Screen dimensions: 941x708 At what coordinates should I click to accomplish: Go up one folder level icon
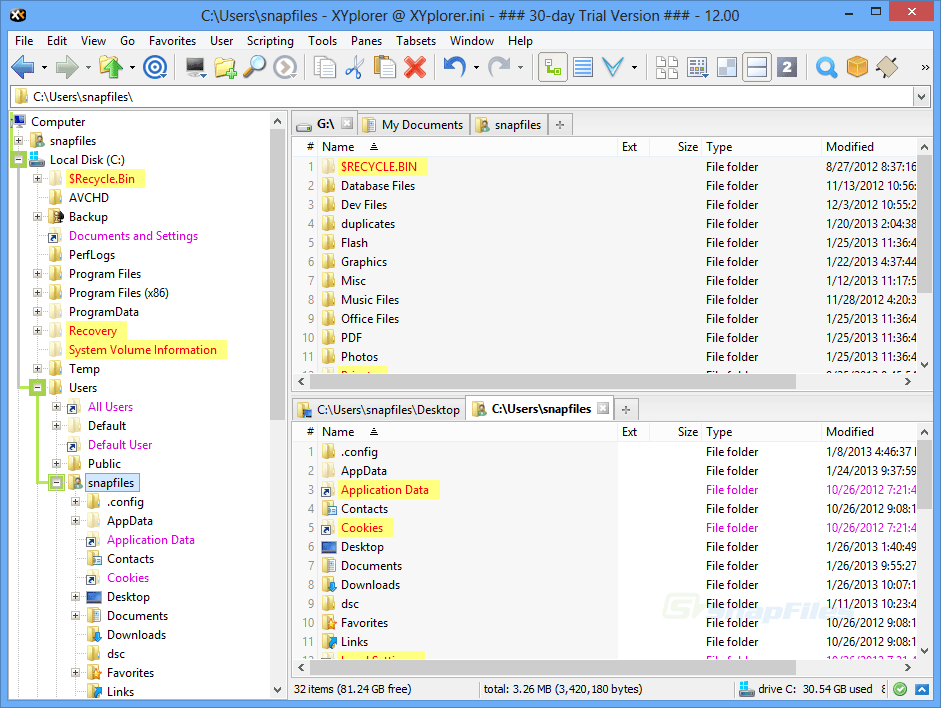[111, 67]
